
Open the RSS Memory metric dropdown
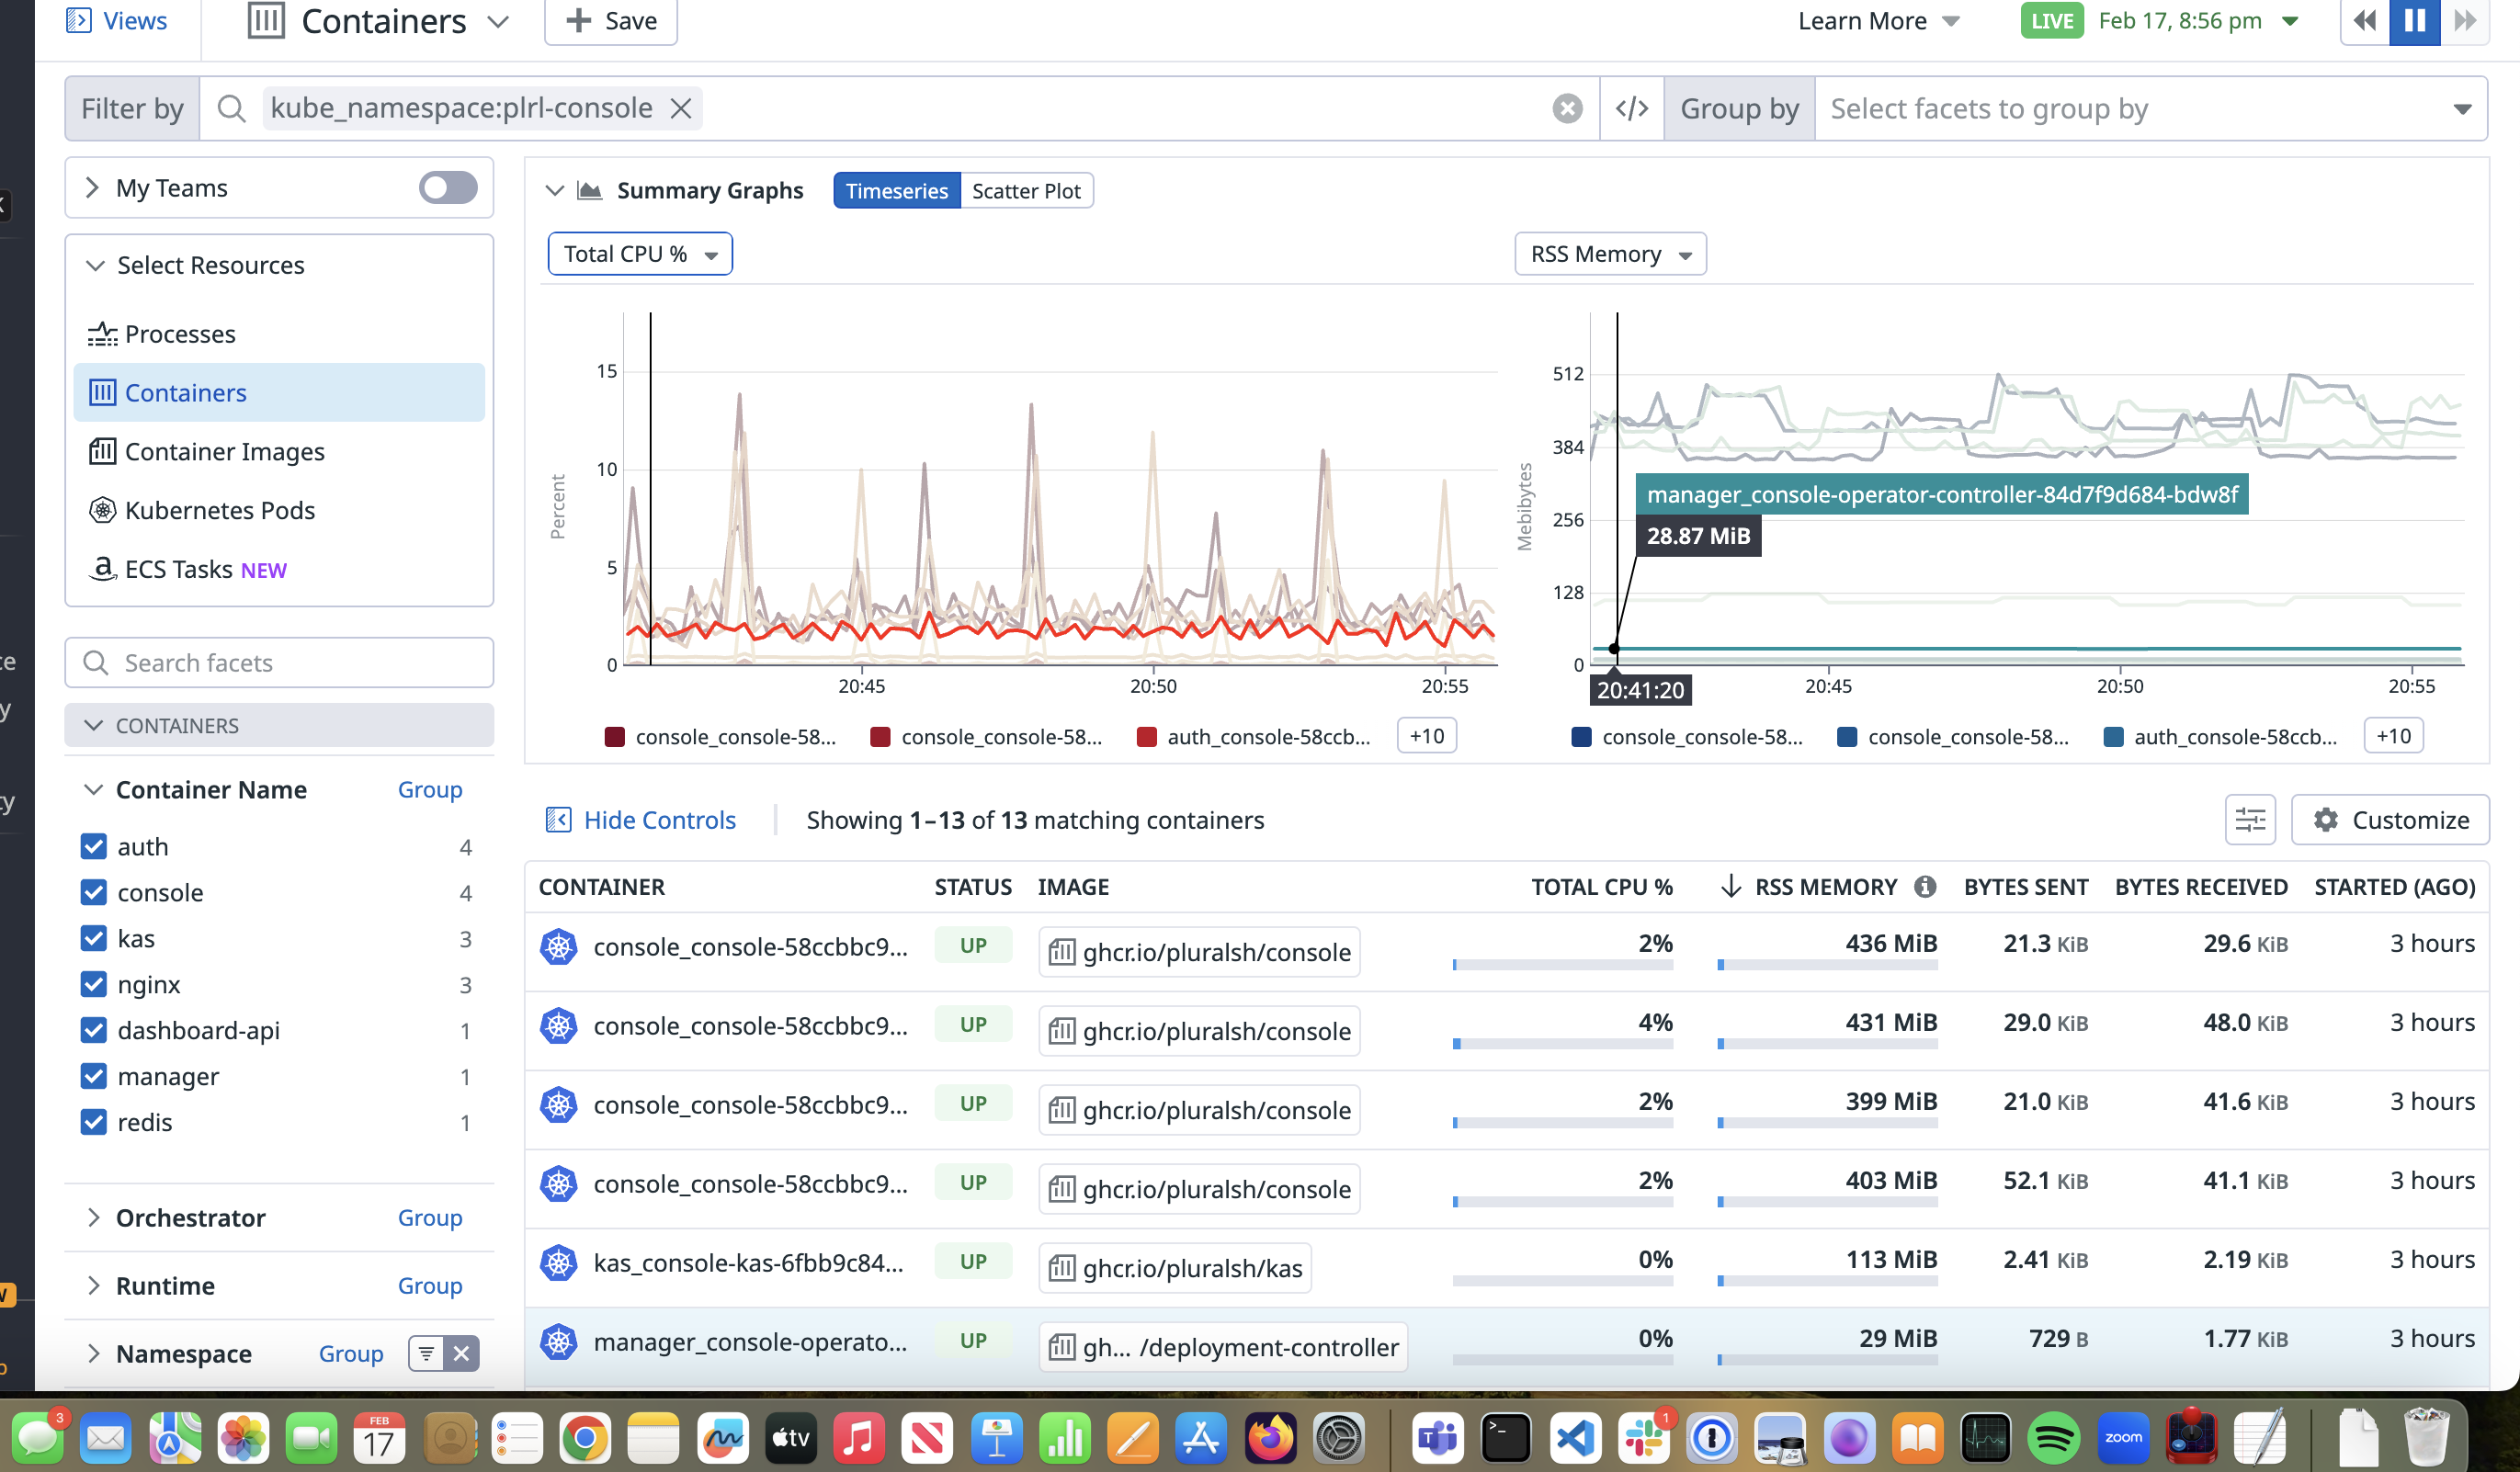point(1610,254)
